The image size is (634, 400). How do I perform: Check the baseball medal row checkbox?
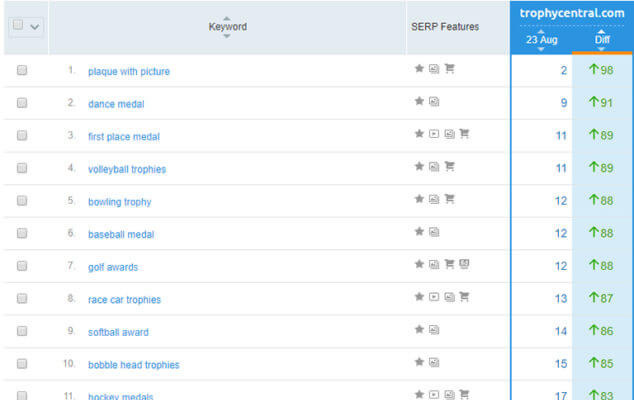tap(22, 233)
